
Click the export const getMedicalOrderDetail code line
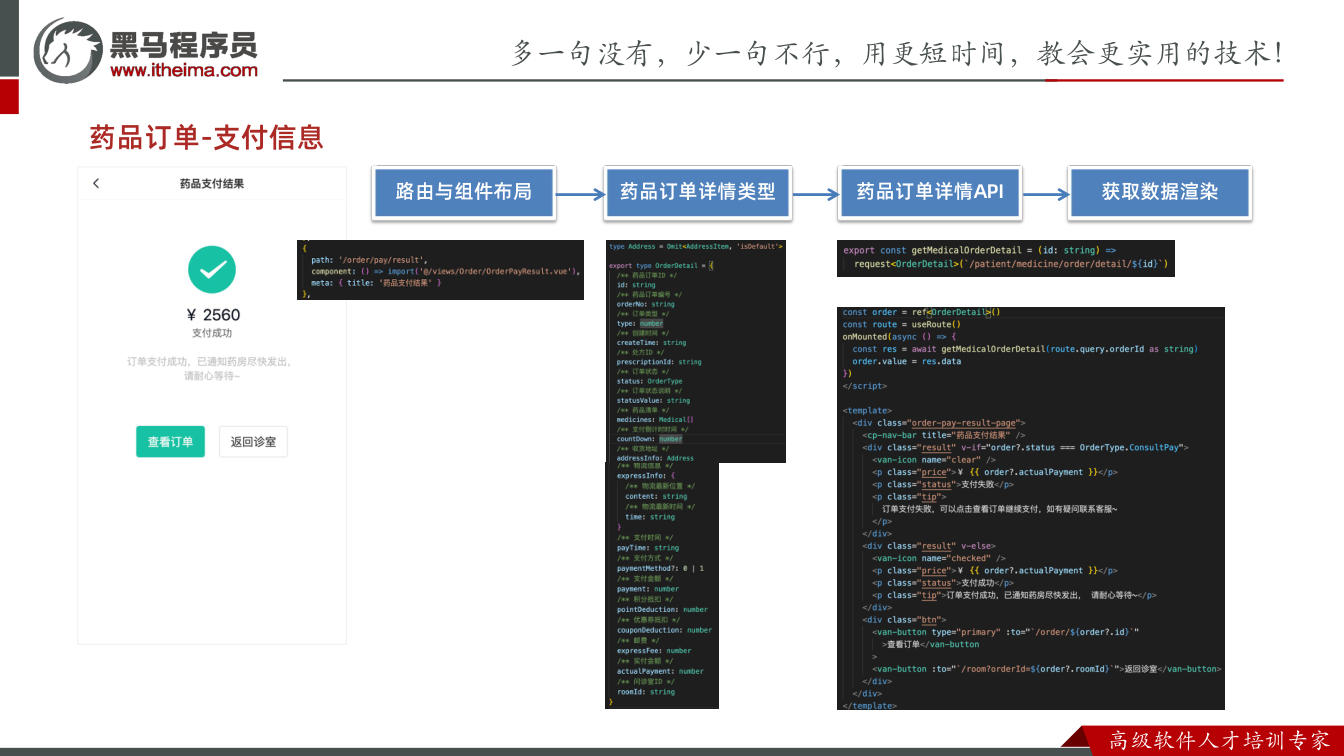(980, 251)
